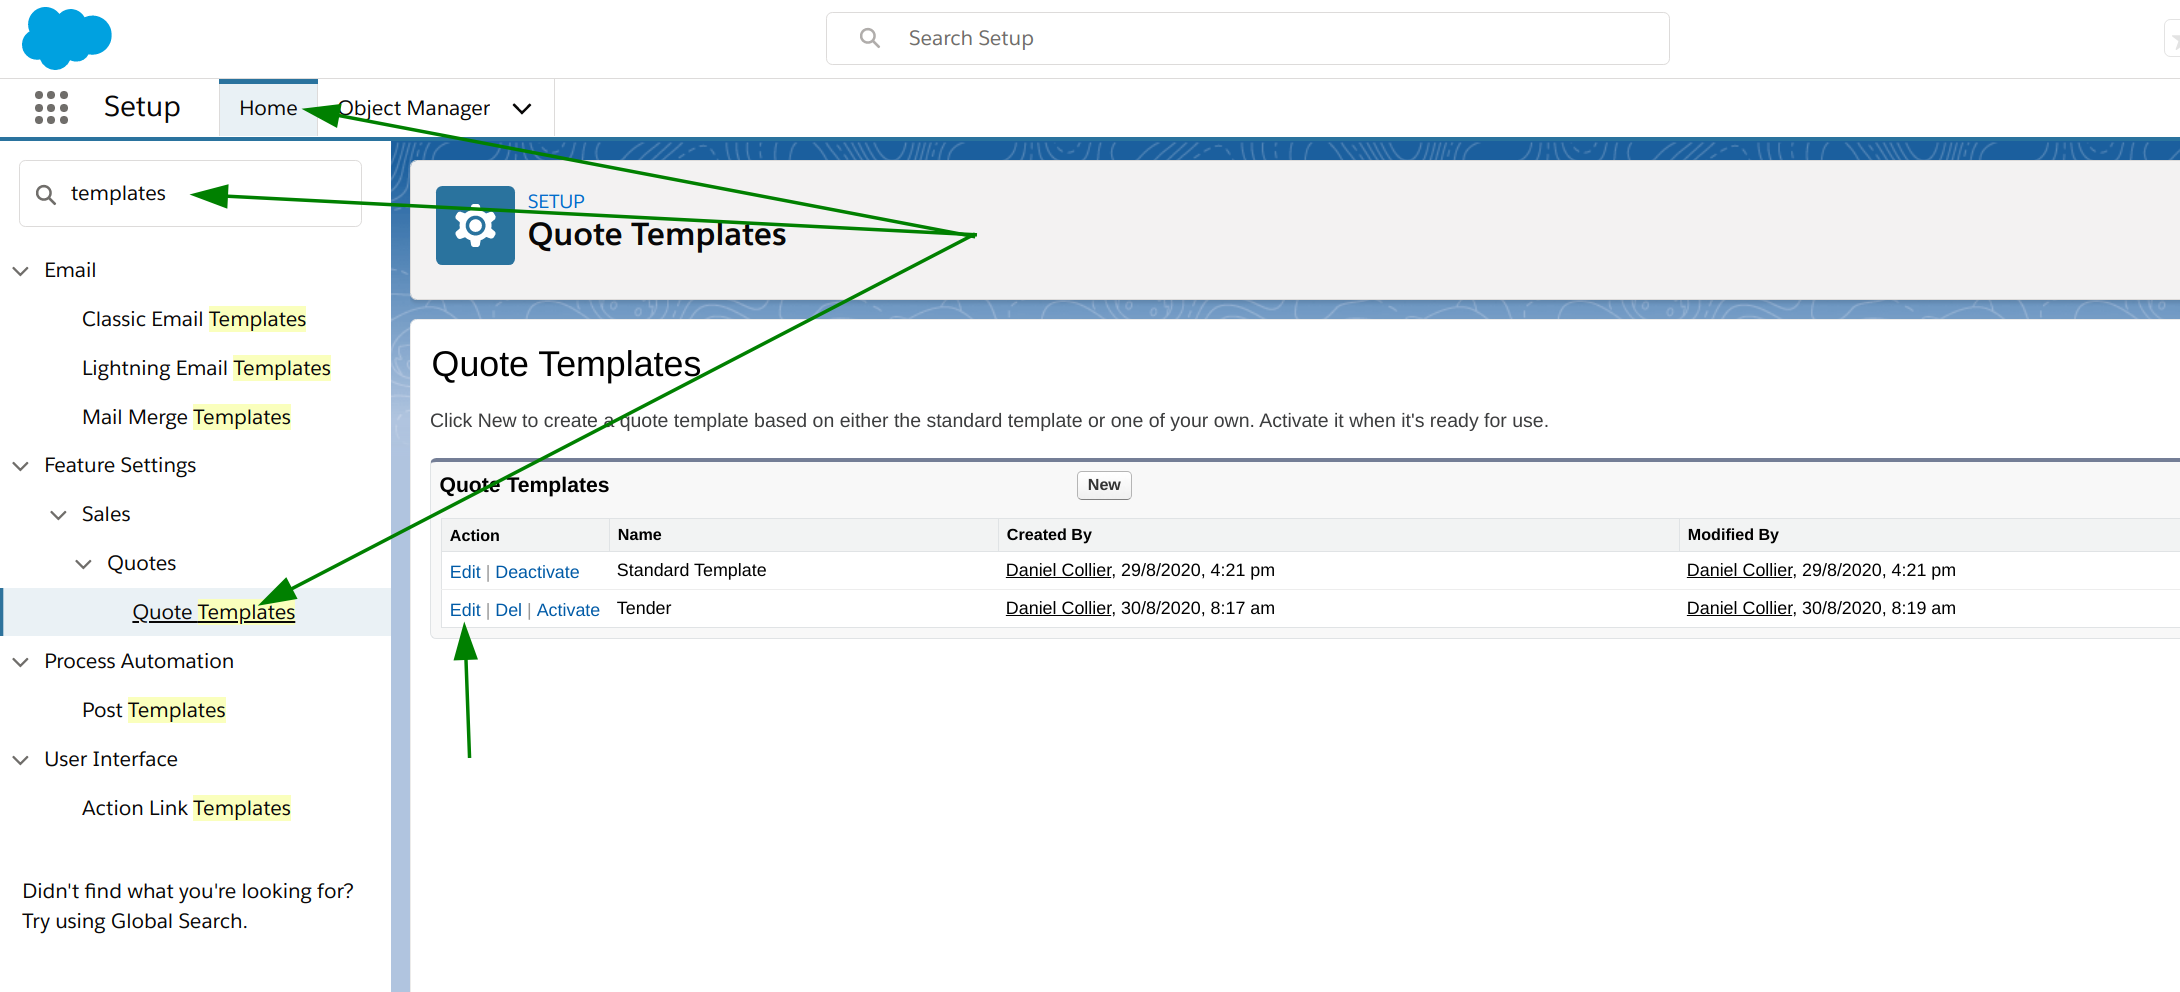The image size is (2180, 992).
Task: Click the Quotes label in the tree
Action: tap(141, 563)
